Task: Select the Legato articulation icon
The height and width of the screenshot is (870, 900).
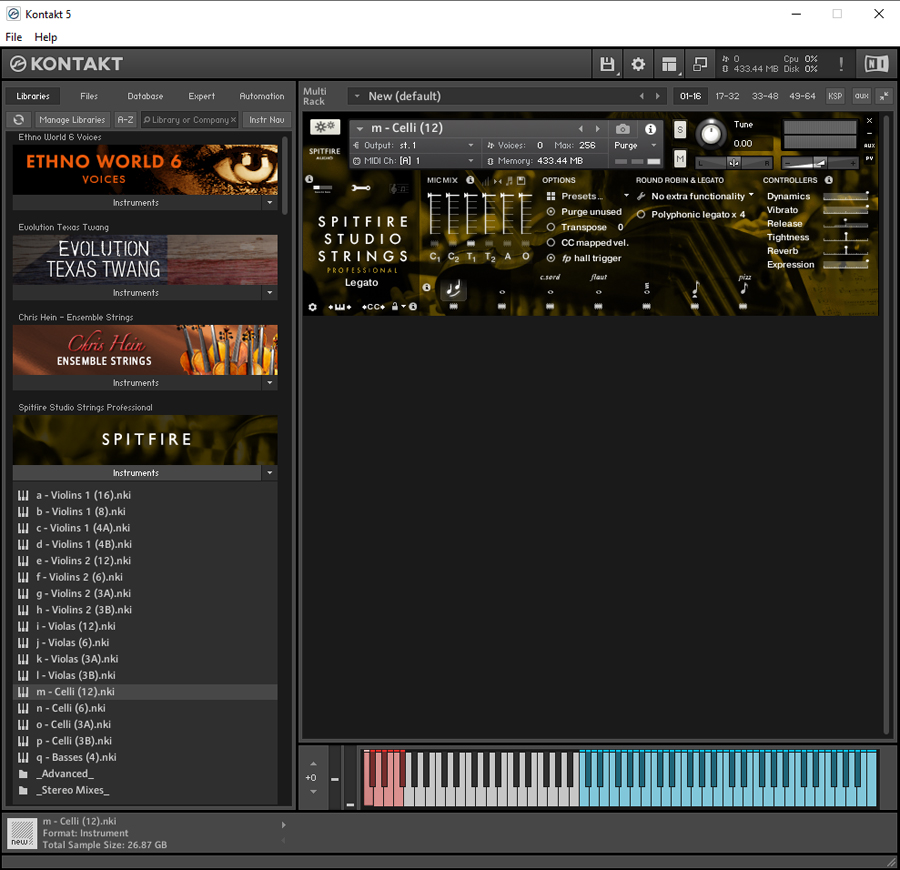Action: [453, 289]
